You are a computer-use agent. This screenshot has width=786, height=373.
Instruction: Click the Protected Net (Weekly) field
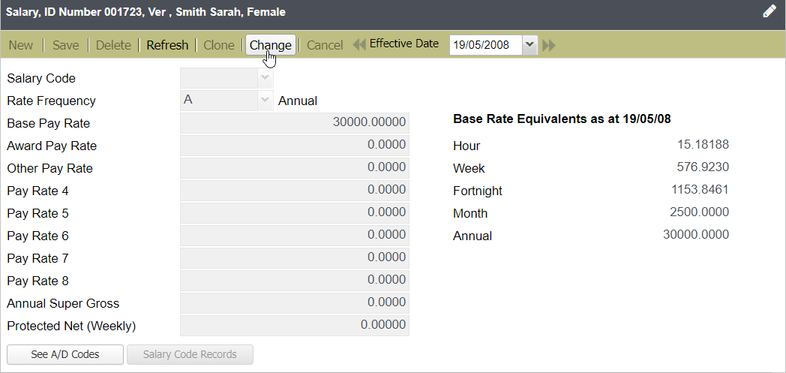[x=295, y=325]
